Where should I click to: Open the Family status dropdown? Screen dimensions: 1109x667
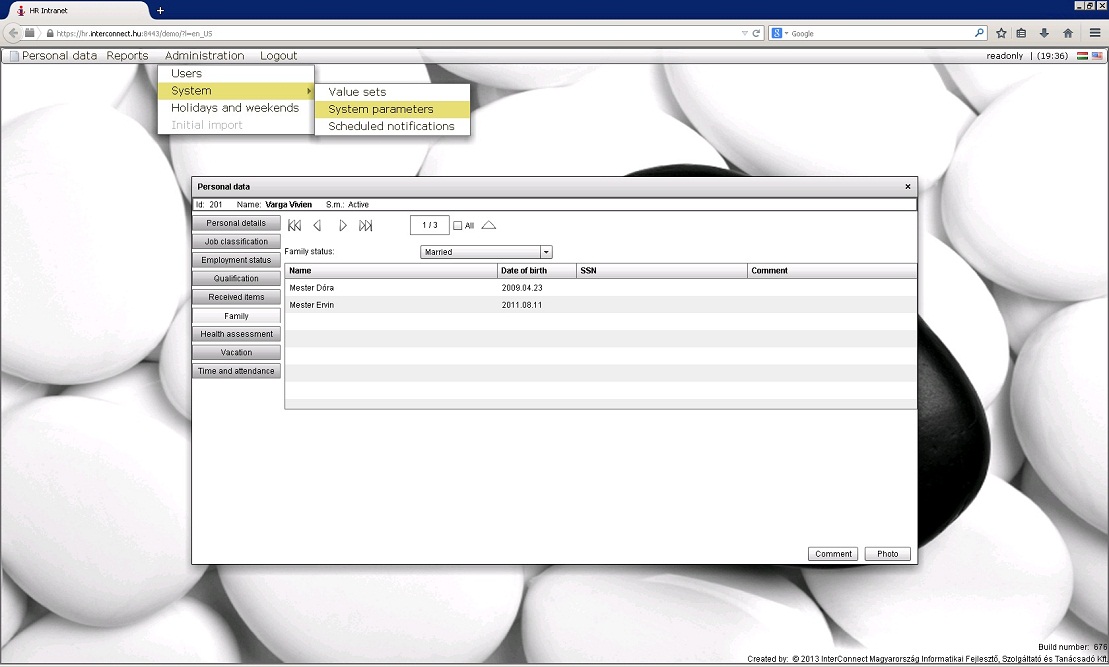pos(546,252)
